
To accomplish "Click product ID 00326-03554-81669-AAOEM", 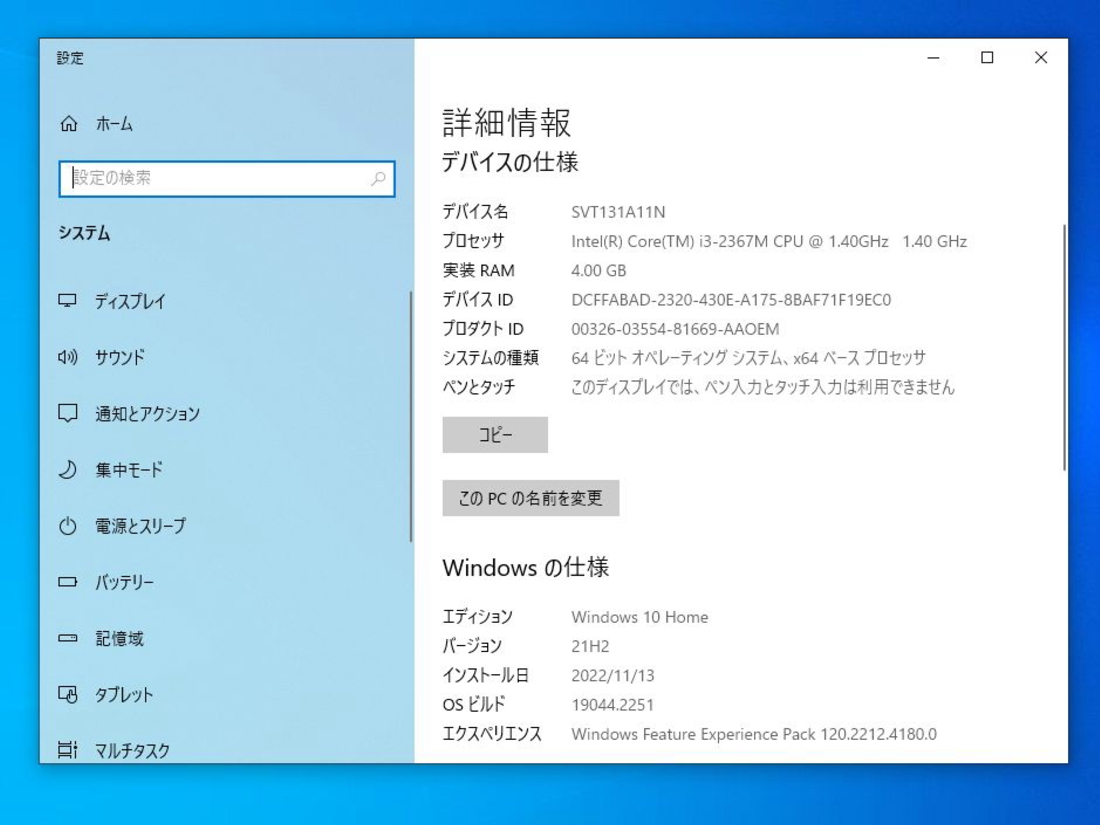I will click(675, 329).
